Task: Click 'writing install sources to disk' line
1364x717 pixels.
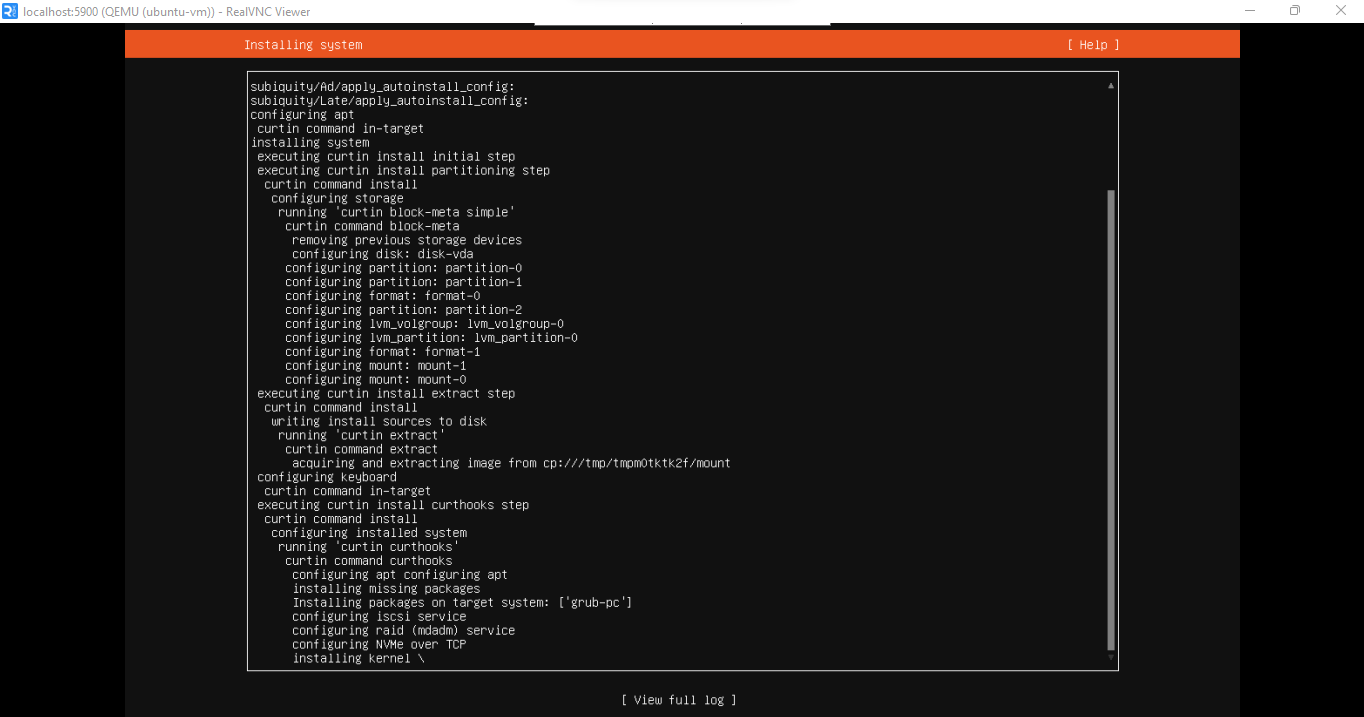Action: [x=379, y=423]
